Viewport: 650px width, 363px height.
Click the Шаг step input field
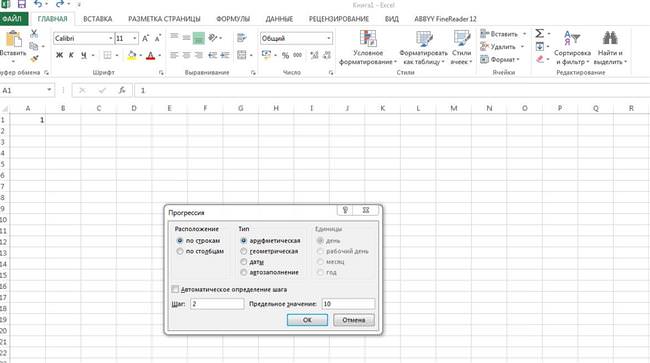point(217,304)
